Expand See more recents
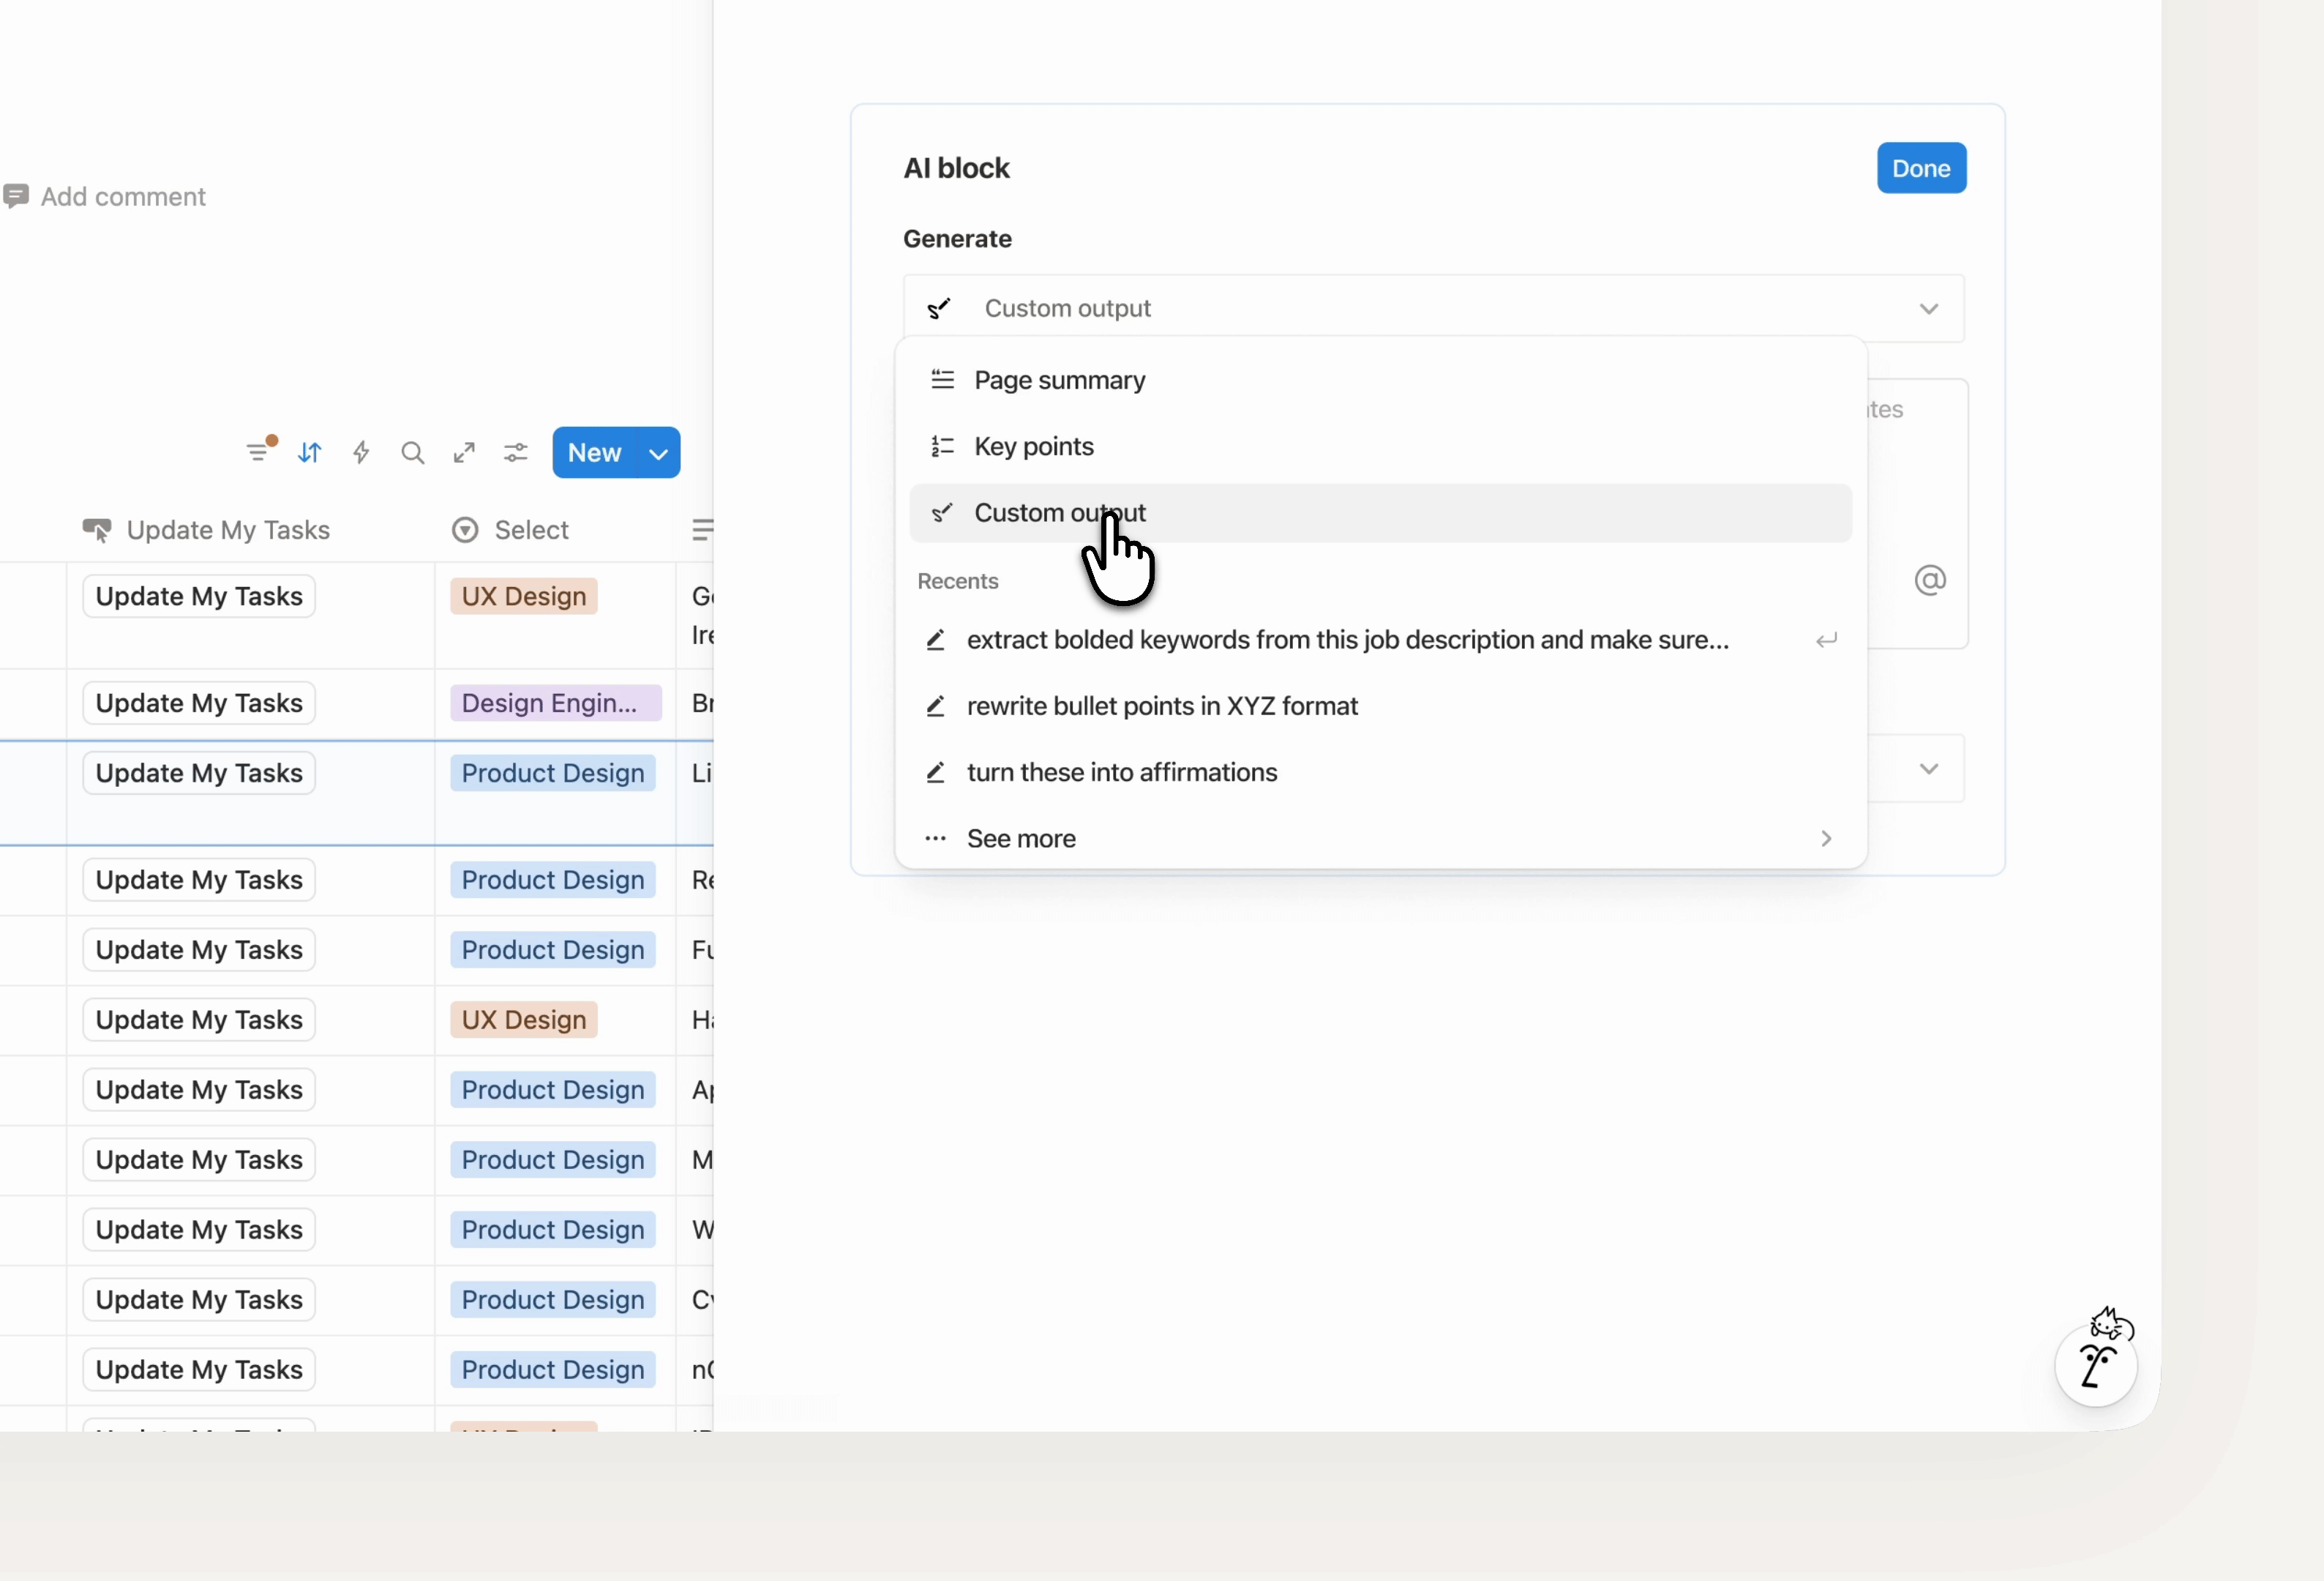This screenshot has width=2324, height=1581. pos(1381,838)
